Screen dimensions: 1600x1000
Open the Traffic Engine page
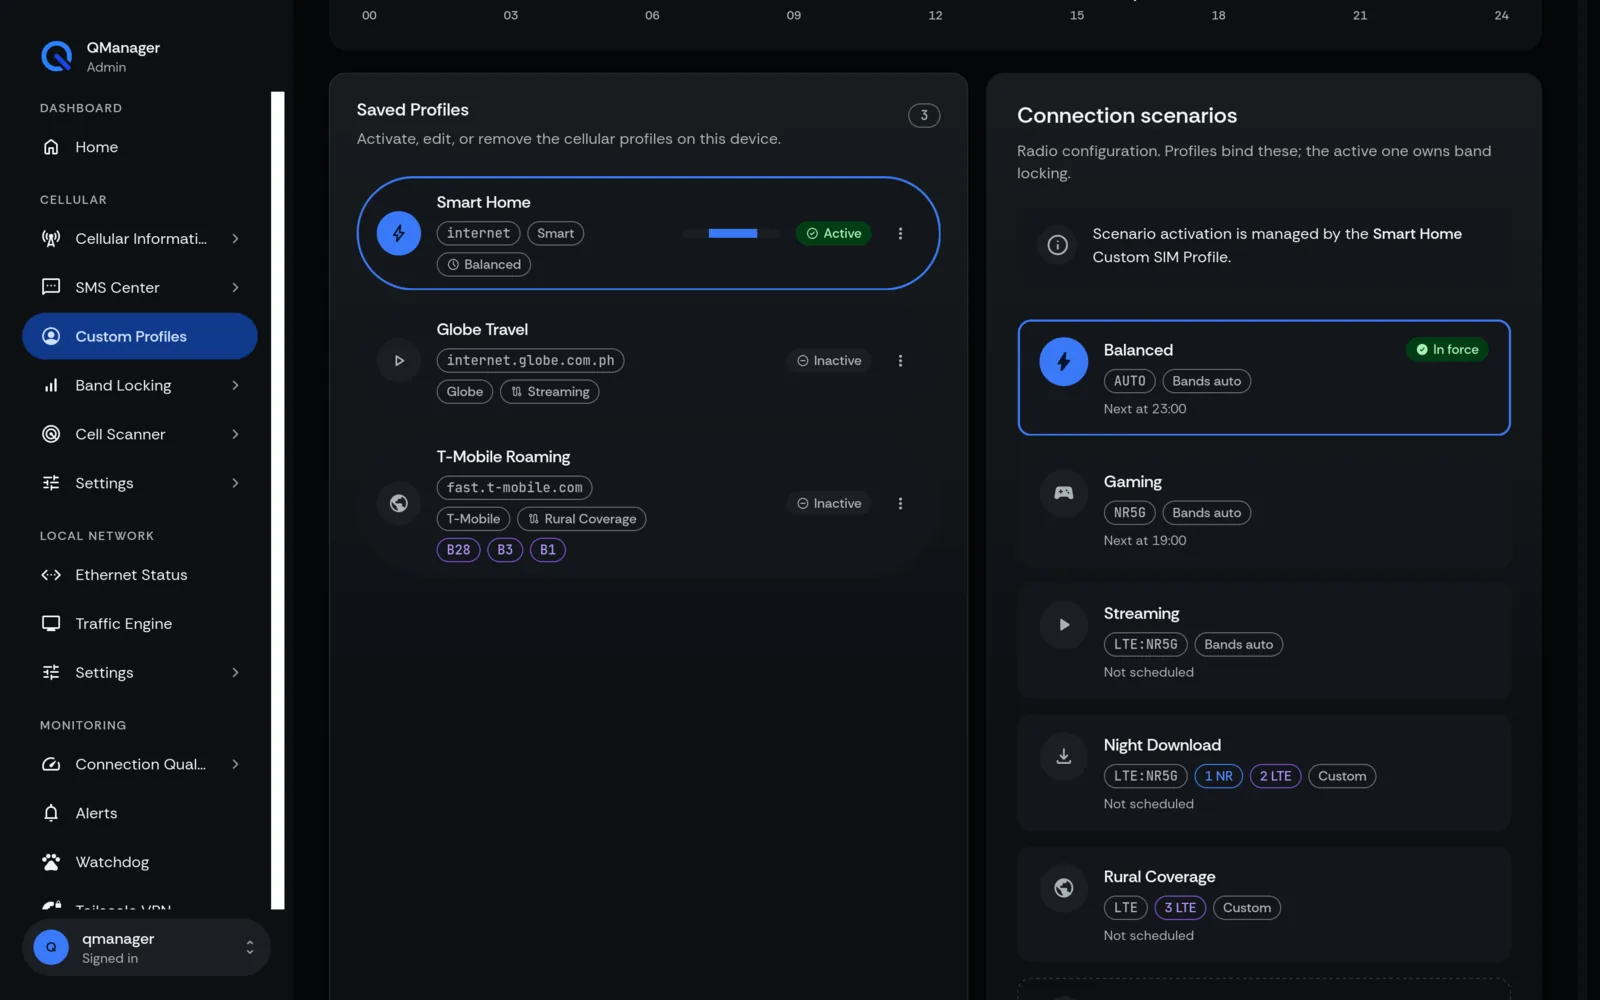tap(140, 624)
